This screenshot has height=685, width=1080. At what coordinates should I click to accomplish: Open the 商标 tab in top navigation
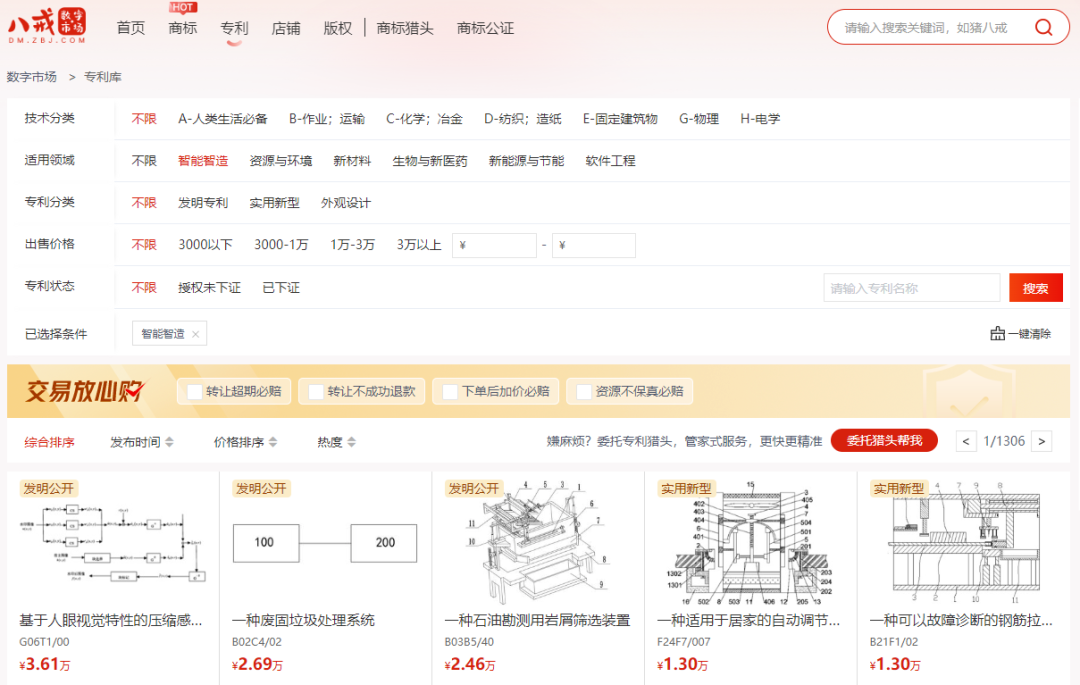click(x=183, y=28)
